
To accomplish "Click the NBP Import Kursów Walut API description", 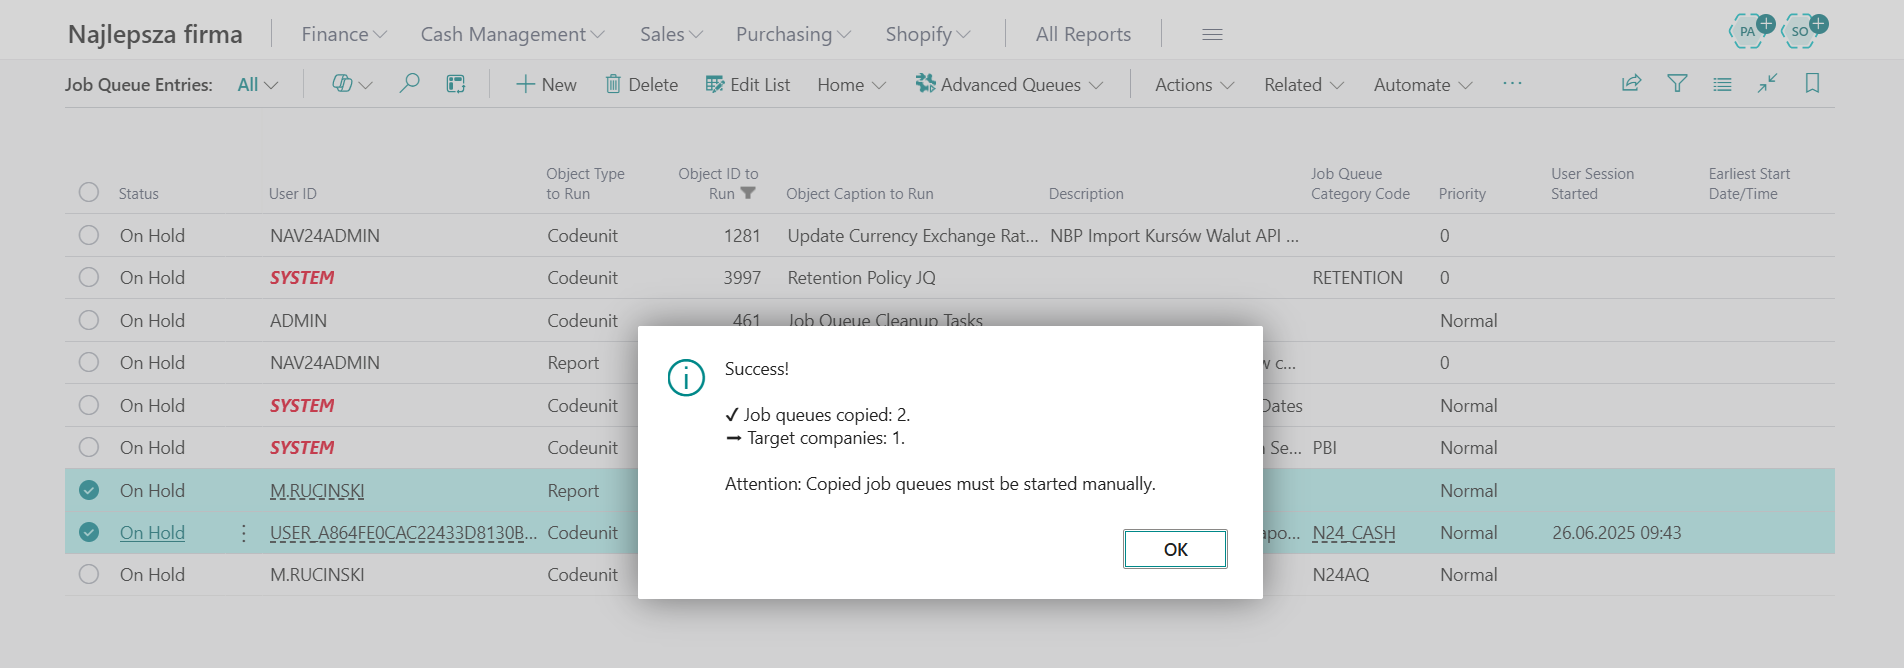I will [x=1174, y=236].
